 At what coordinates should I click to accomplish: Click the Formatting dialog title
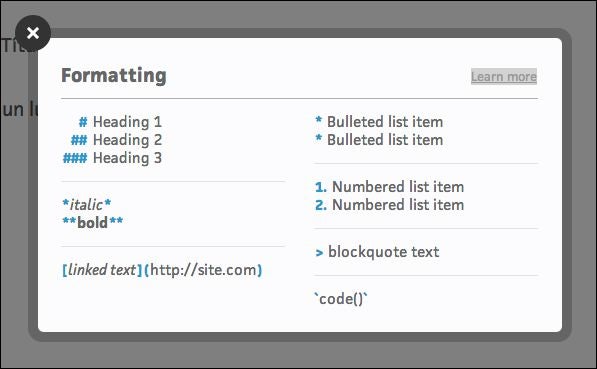(x=114, y=75)
